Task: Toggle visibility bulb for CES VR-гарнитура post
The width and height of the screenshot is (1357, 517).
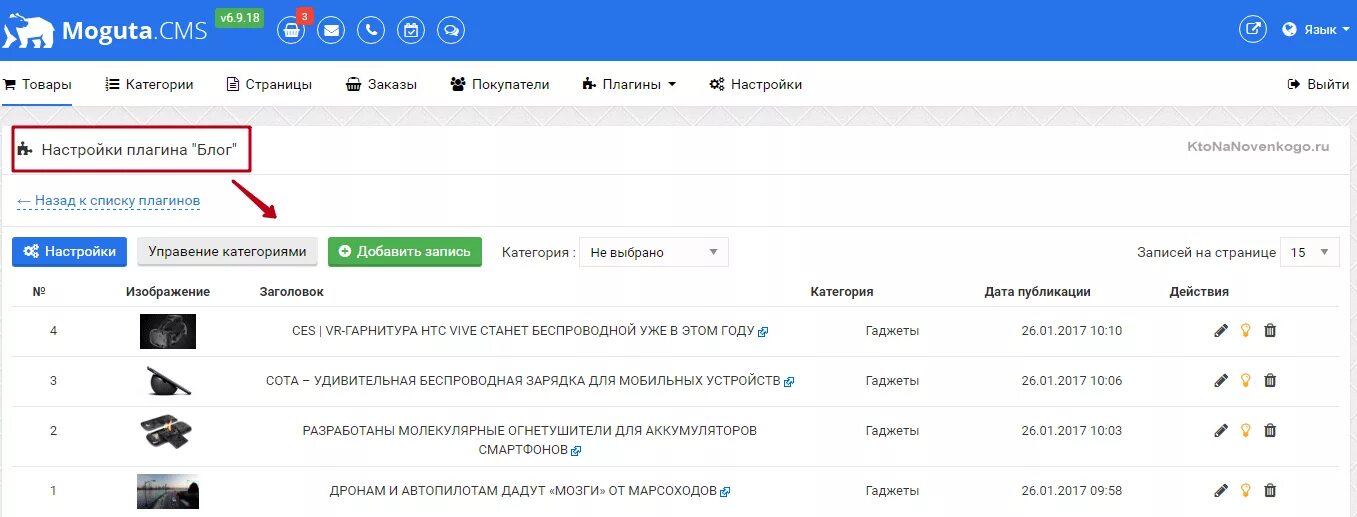Action: [x=1246, y=330]
